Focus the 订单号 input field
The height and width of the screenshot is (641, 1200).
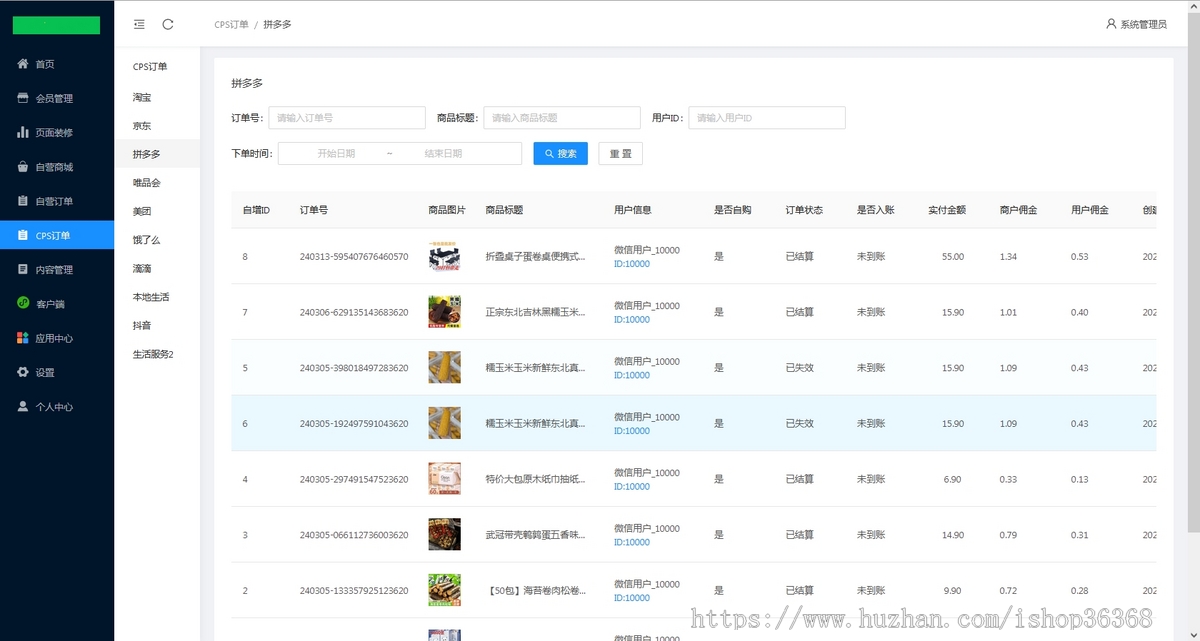coord(347,118)
